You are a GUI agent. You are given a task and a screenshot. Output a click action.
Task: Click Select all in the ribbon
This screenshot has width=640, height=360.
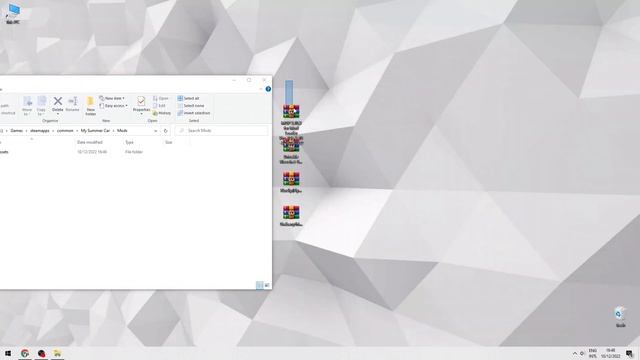[189, 98]
